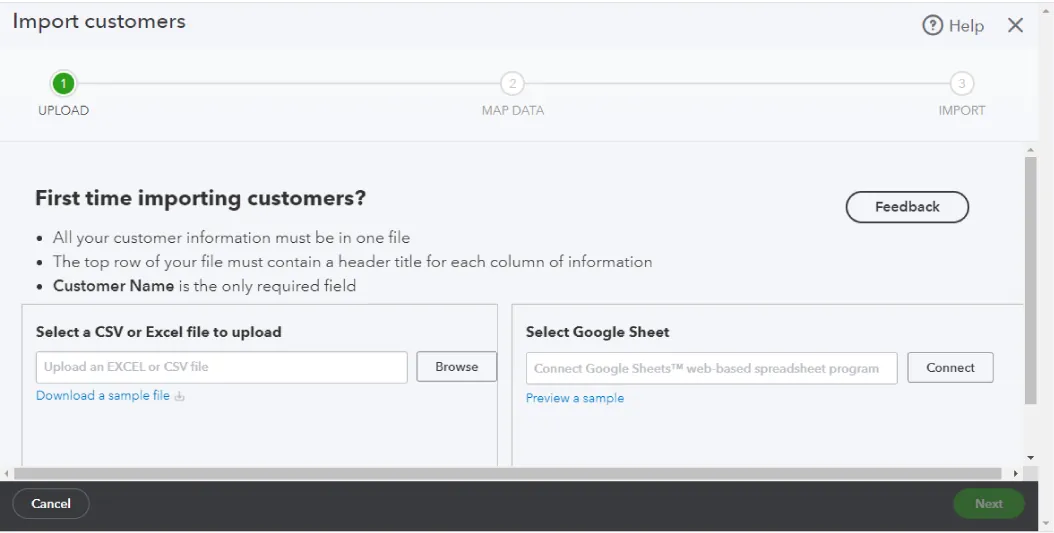This screenshot has height=533, width=1054.
Task: Focus the Connect Google Sheets text field
Action: point(711,368)
